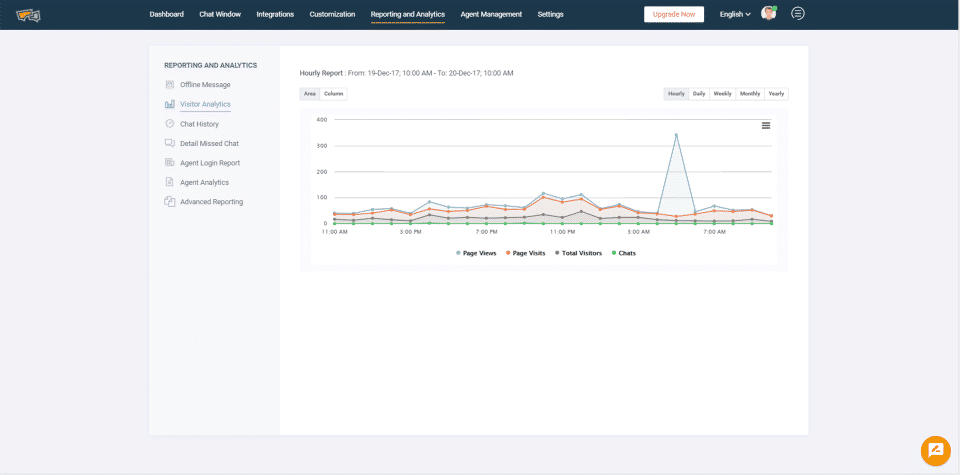Click the Agent Analytics document icon
The width and height of the screenshot is (960, 475).
pos(170,182)
